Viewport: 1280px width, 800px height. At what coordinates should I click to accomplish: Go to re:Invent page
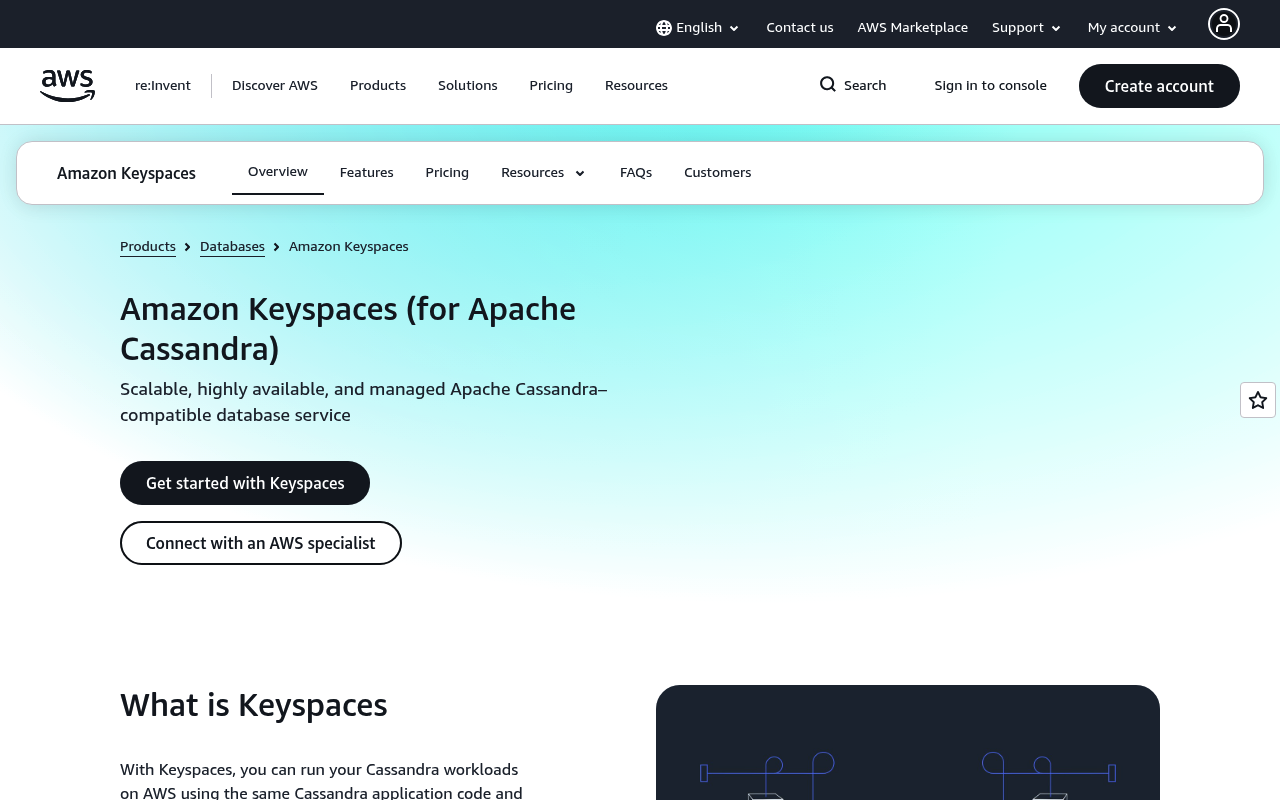pyautogui.click(x=163, y=86)
